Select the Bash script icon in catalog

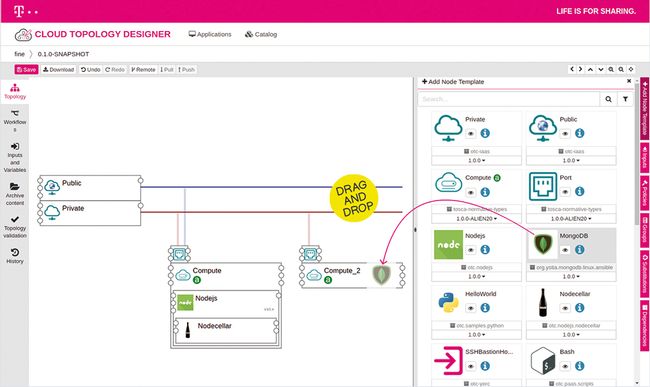(x=543, y=360)
